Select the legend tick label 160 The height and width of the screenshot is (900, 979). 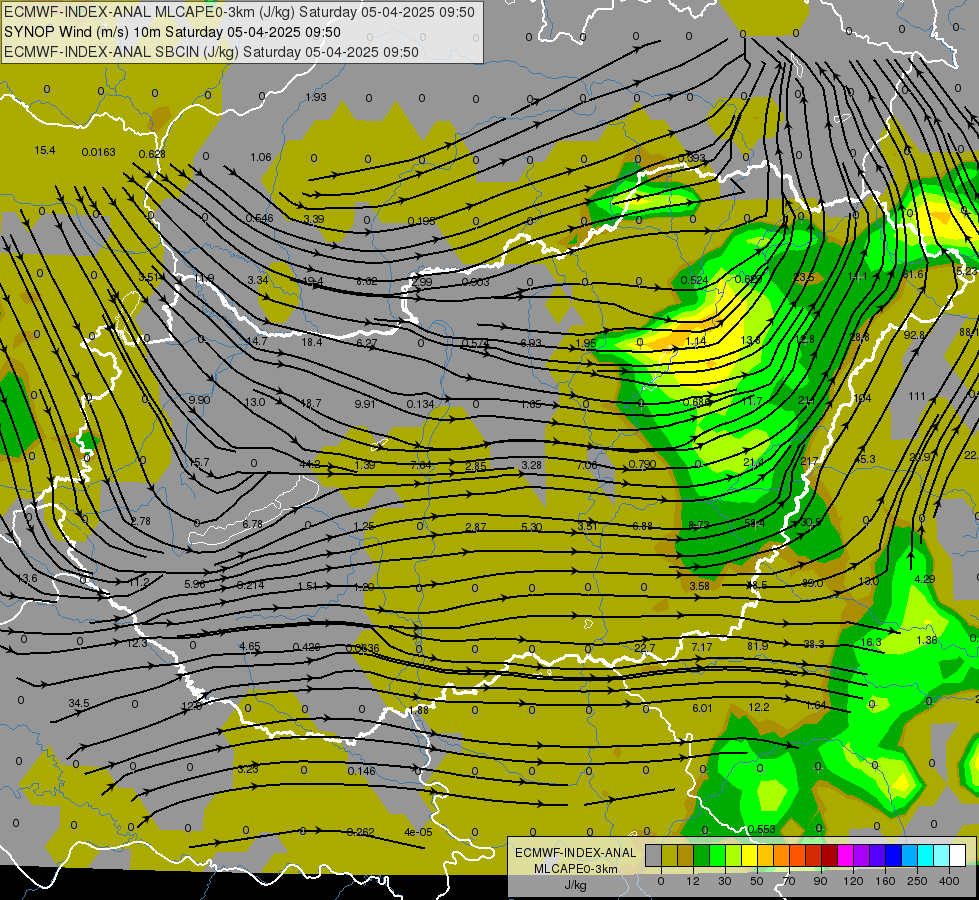(885, 881)
